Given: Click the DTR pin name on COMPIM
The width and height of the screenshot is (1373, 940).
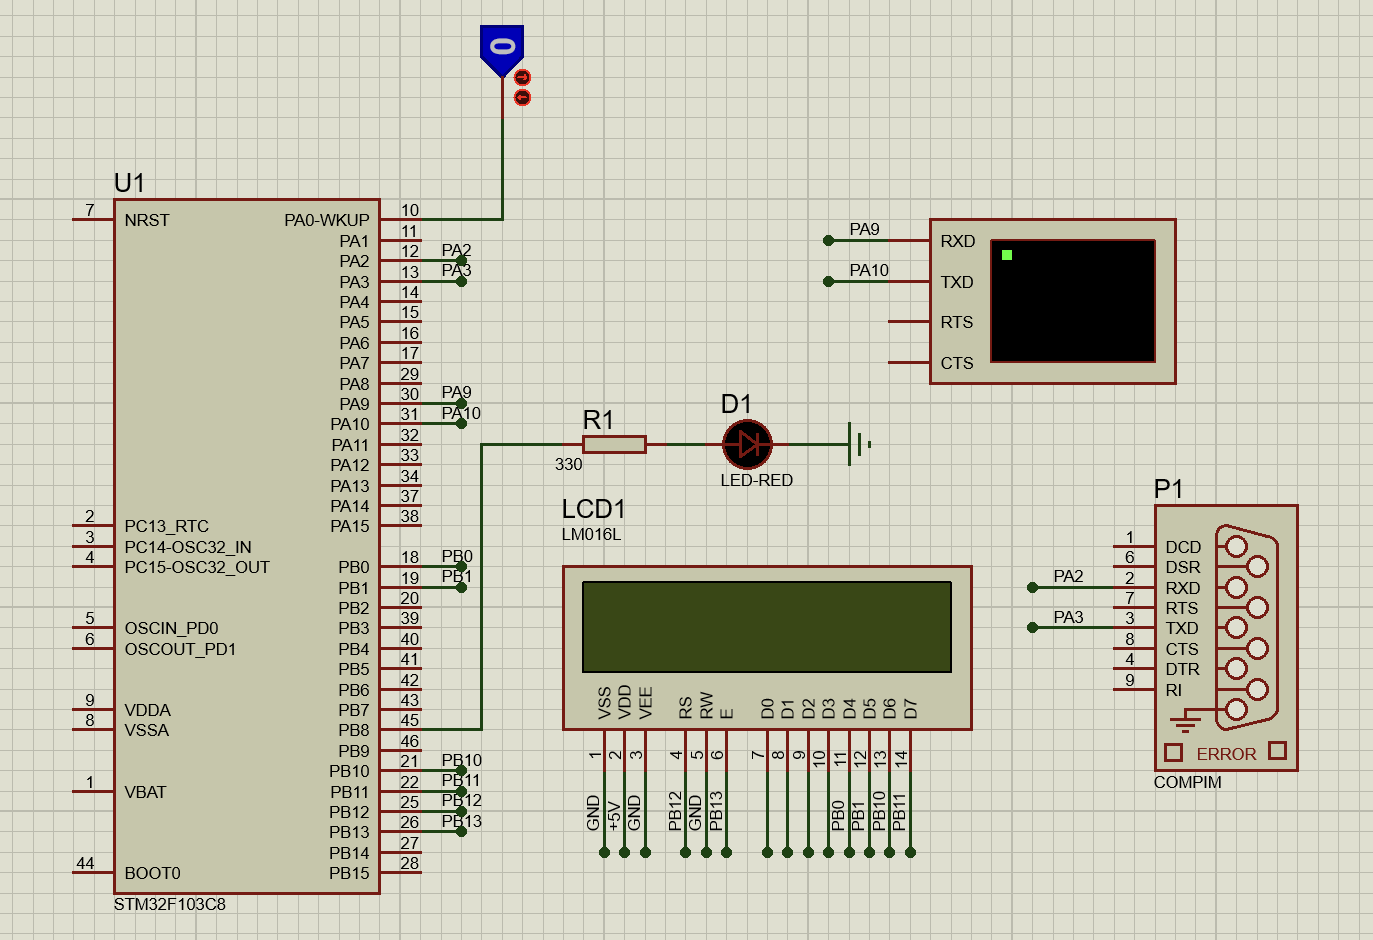Looking at the screenshot, I should (1182, 669).
